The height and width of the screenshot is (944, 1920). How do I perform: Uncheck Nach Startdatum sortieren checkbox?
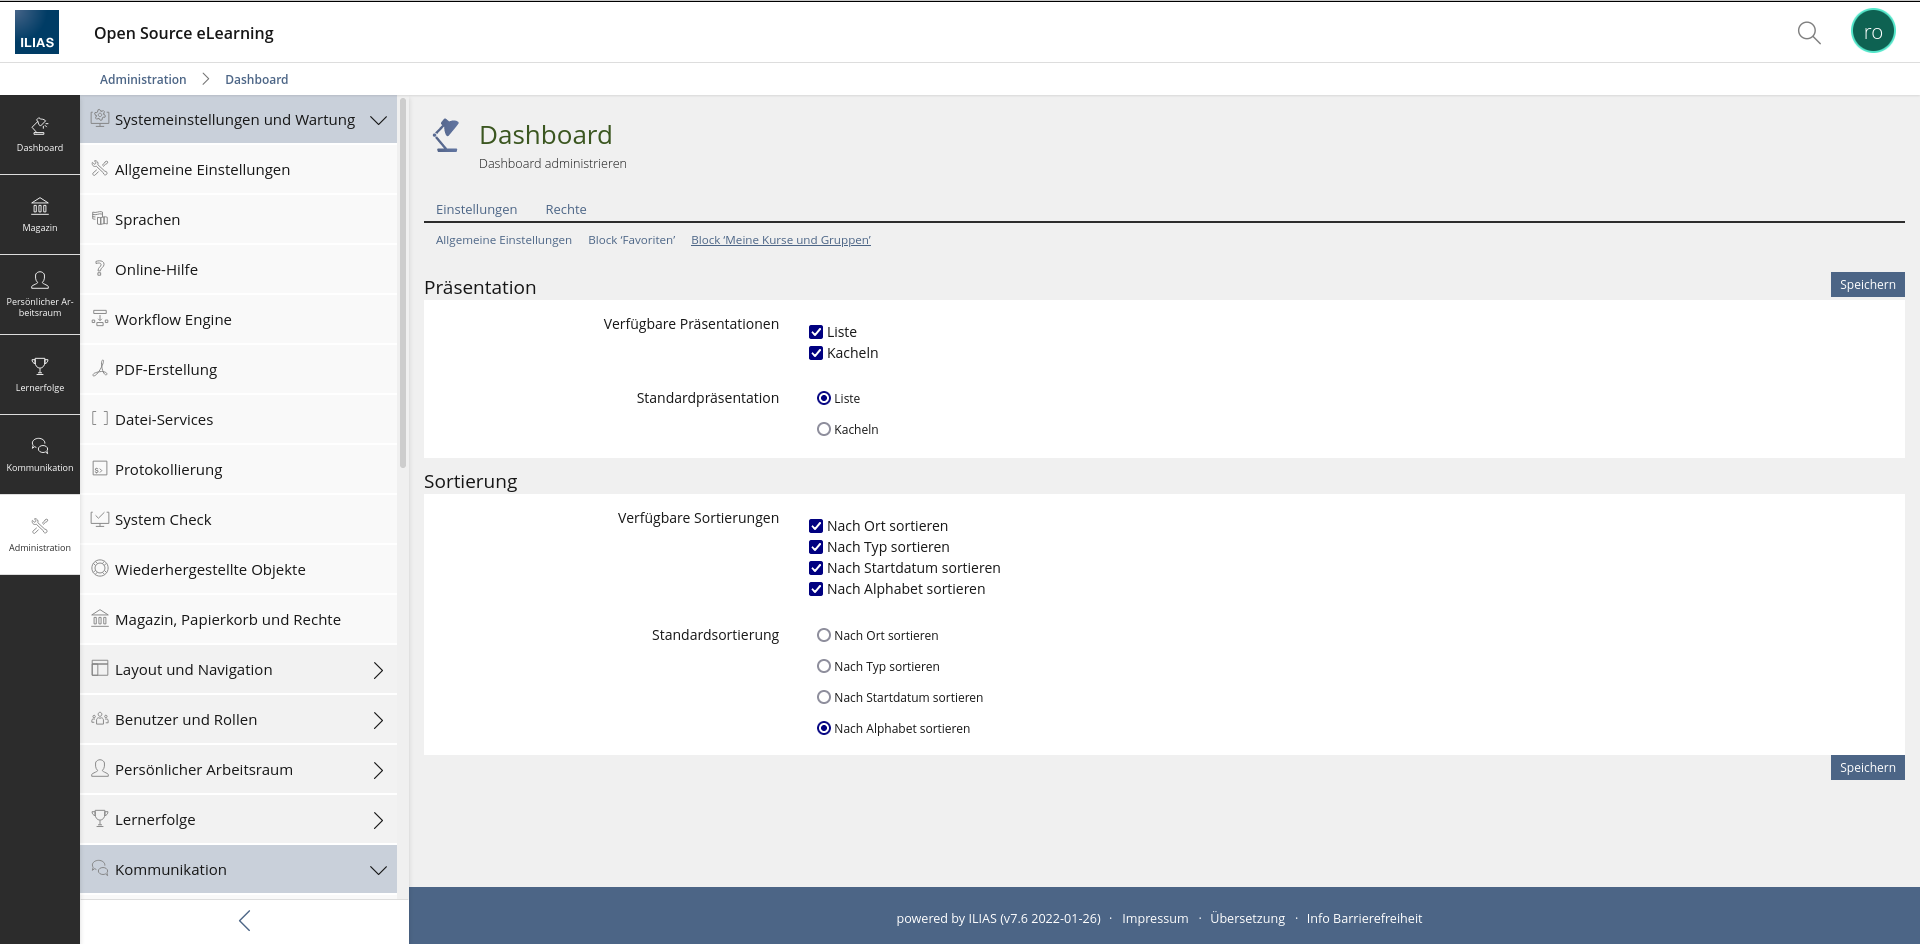(x=816, y=568)
